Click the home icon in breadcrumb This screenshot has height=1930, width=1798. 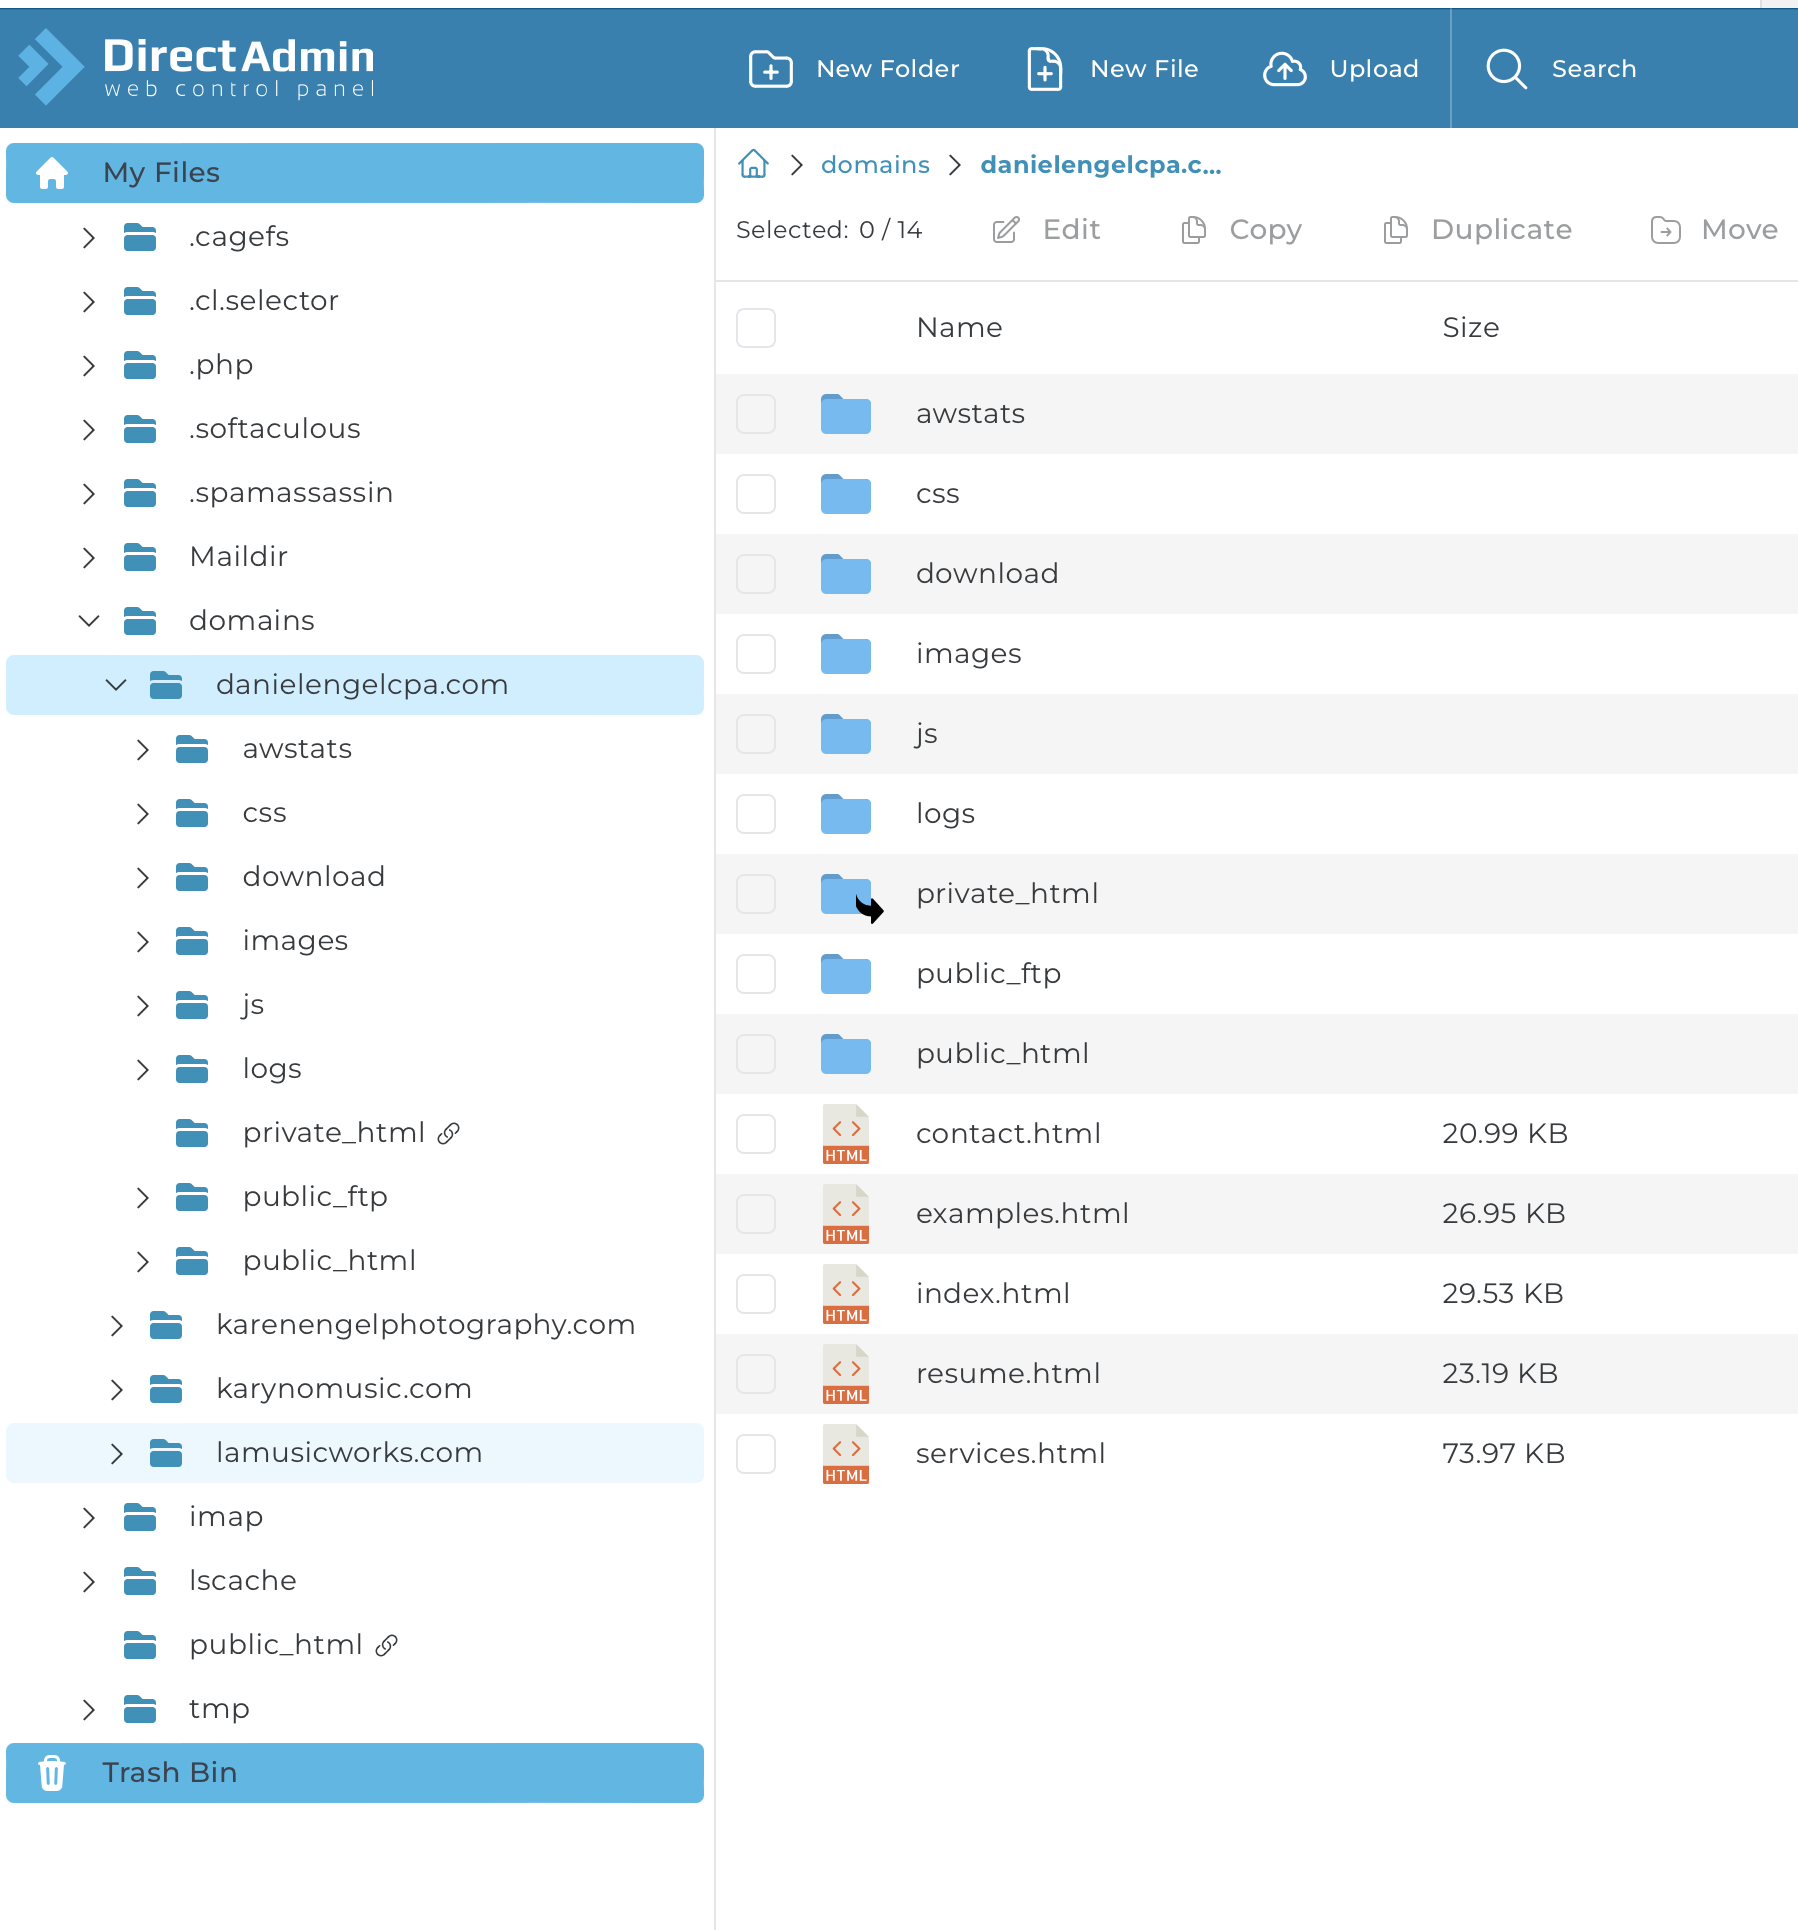click(x=753, y=164)
